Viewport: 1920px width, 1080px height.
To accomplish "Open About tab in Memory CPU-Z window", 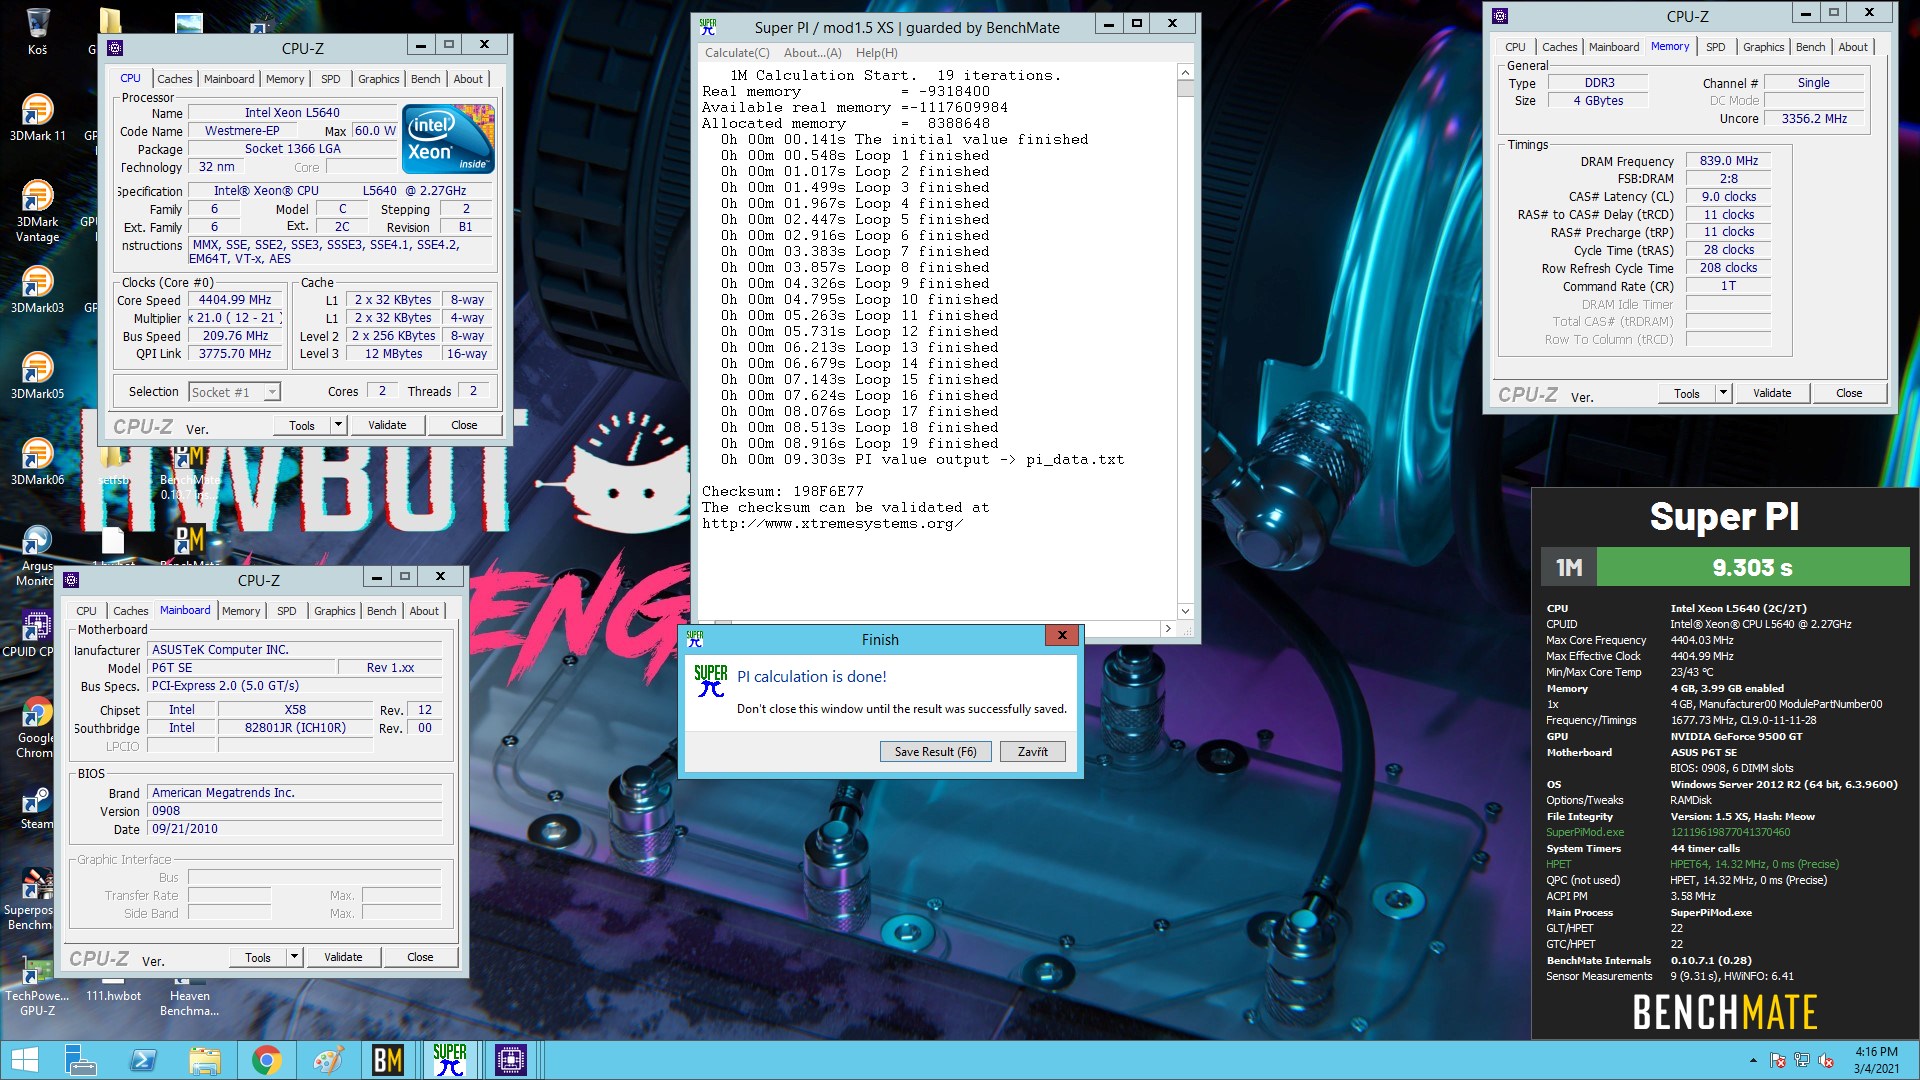I will [1852, 47].
